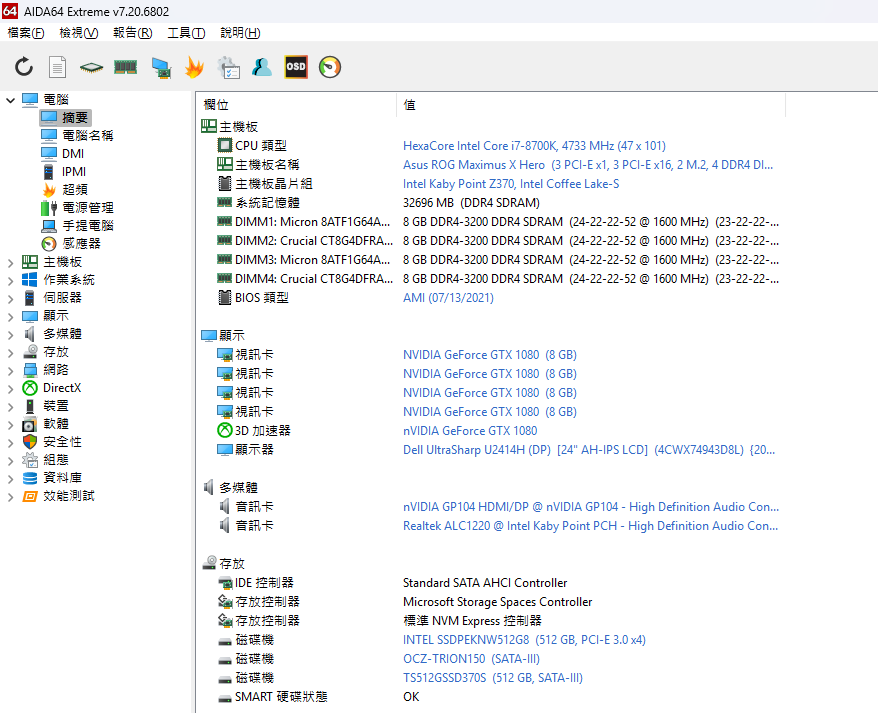Click the 欄位 column header
878x713 pixels.
click(x=217, y=105)
